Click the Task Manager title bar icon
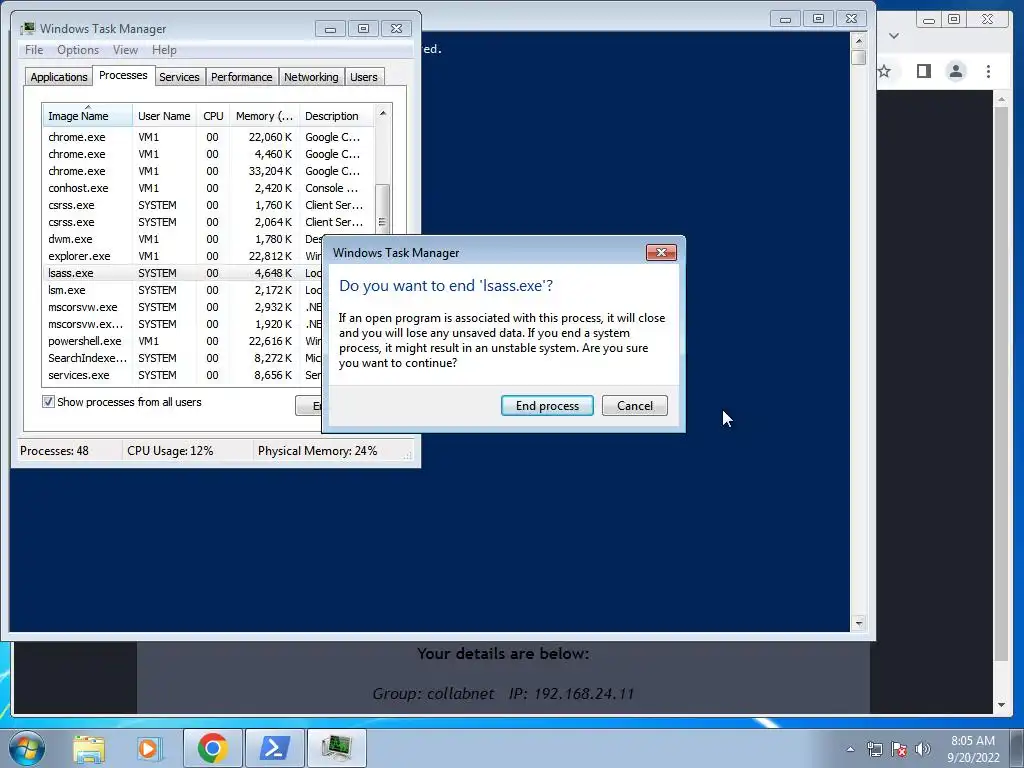The height and width of the screenshot is (768, 1024). (x=27, y=29)
